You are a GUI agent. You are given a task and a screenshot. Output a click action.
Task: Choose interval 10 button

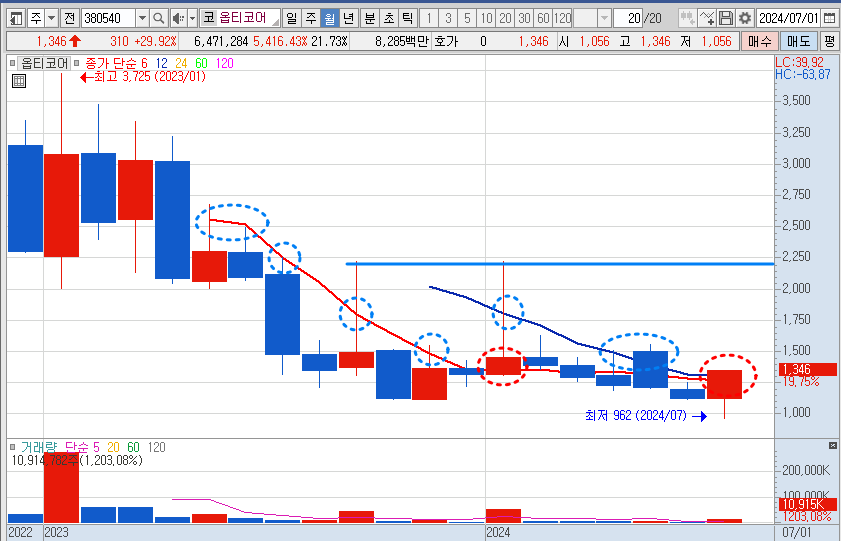tap(486, 18)
